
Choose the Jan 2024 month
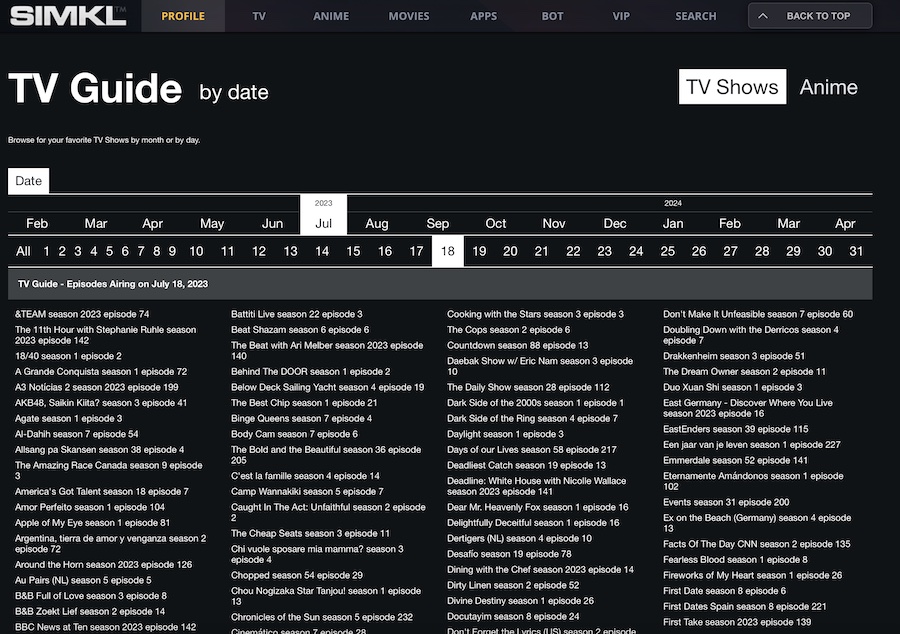[673, 223]
